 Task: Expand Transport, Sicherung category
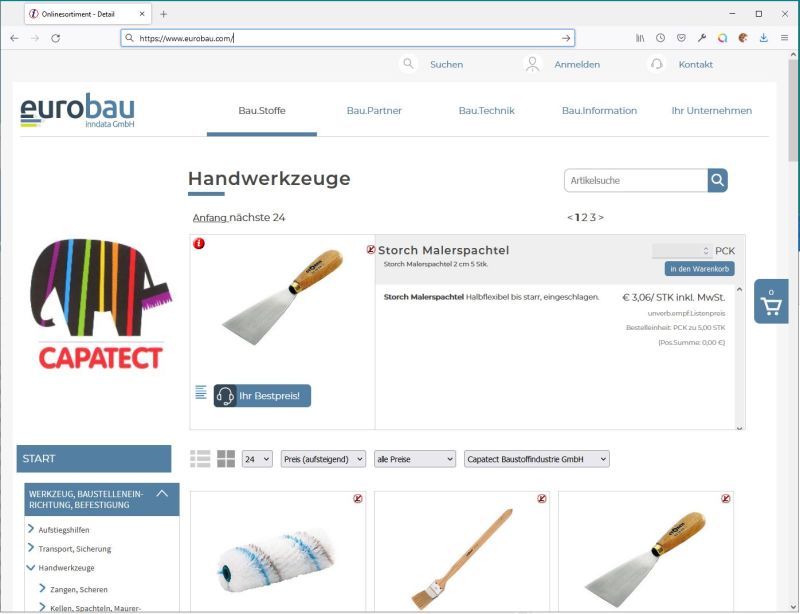(31, 548)
